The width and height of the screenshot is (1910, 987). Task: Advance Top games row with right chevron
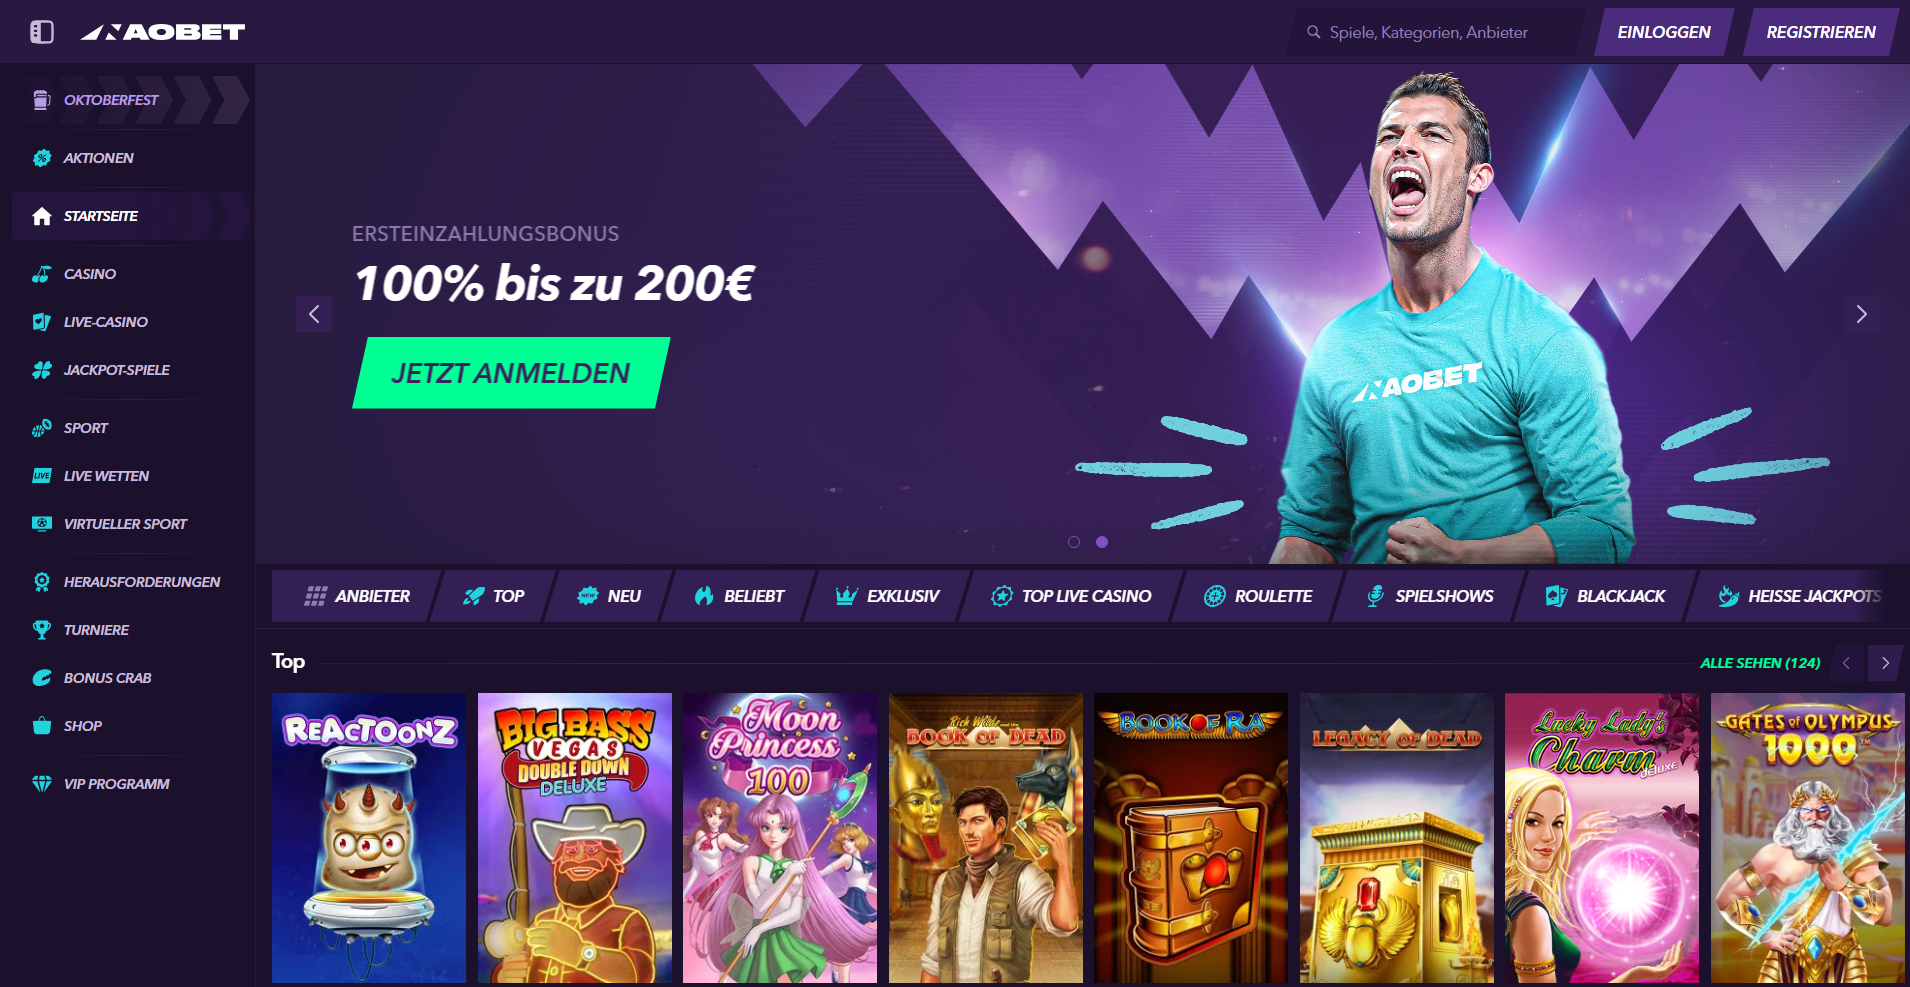point(1885,663)
